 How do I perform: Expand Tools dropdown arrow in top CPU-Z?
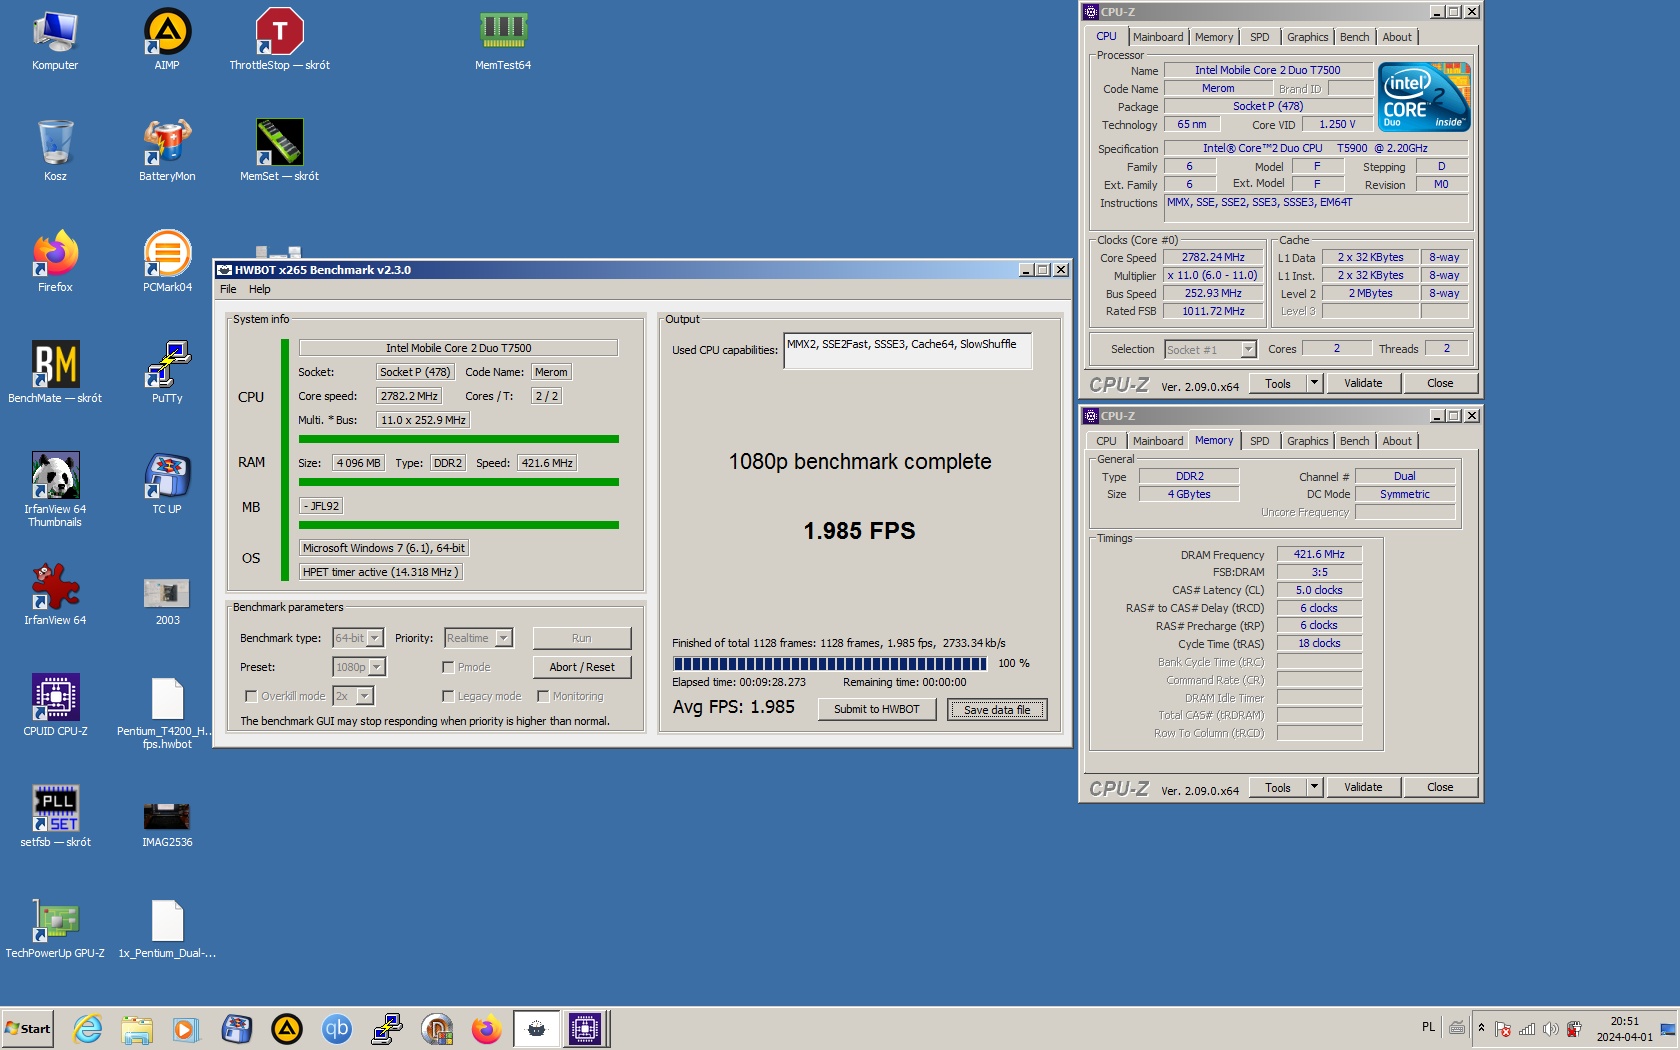tap(1314, 383)
